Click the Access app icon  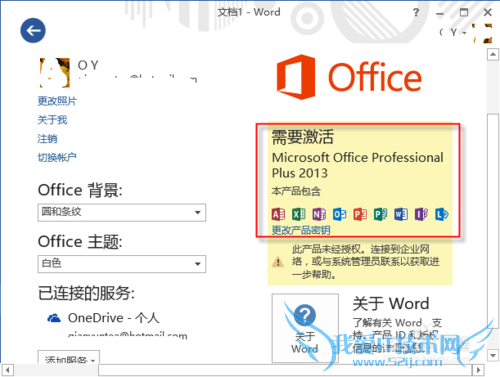(278, 214)
